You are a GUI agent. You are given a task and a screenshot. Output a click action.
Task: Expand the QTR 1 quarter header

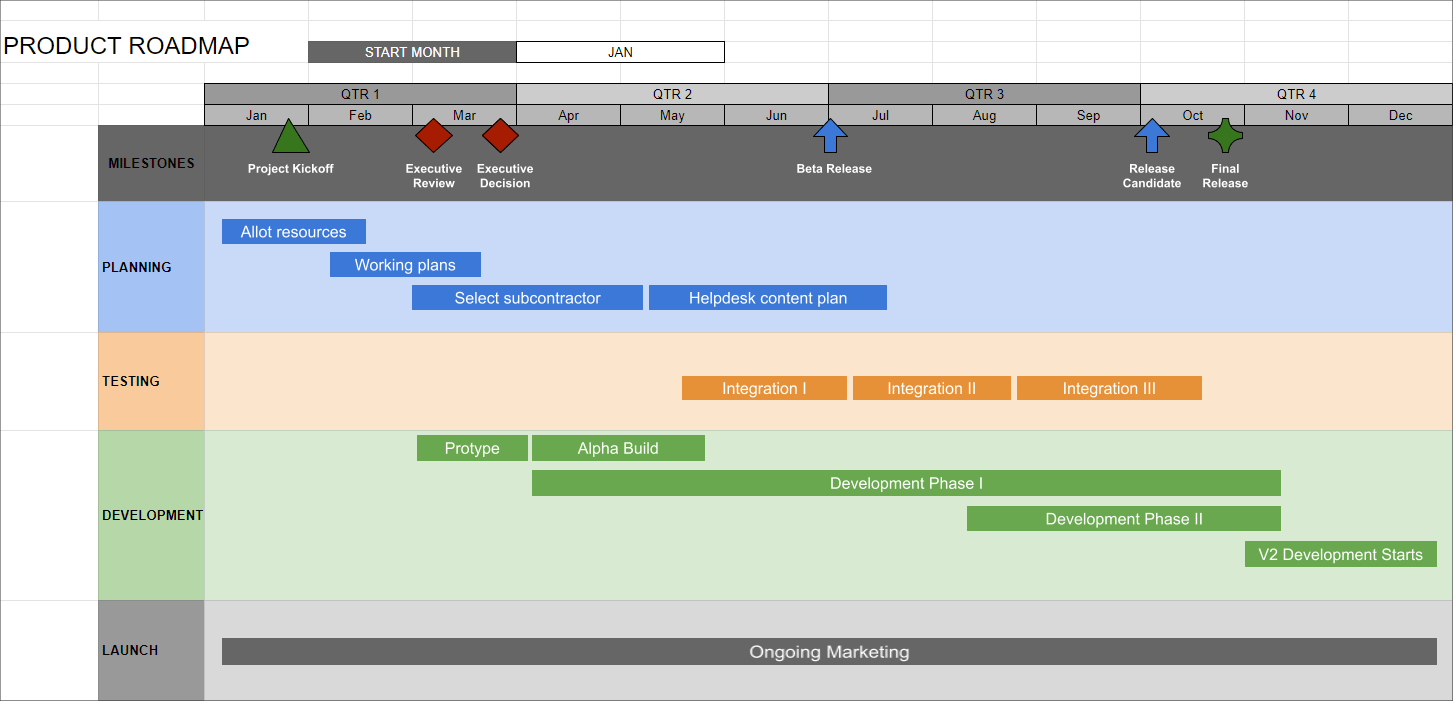360,93
